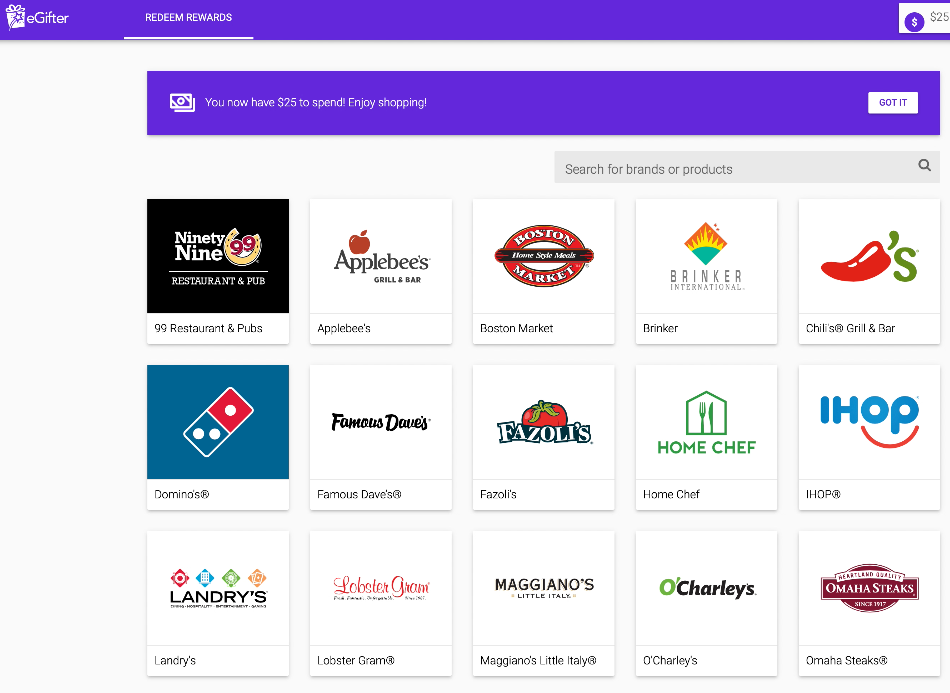Open the Brinker International logo

[706, 256]
